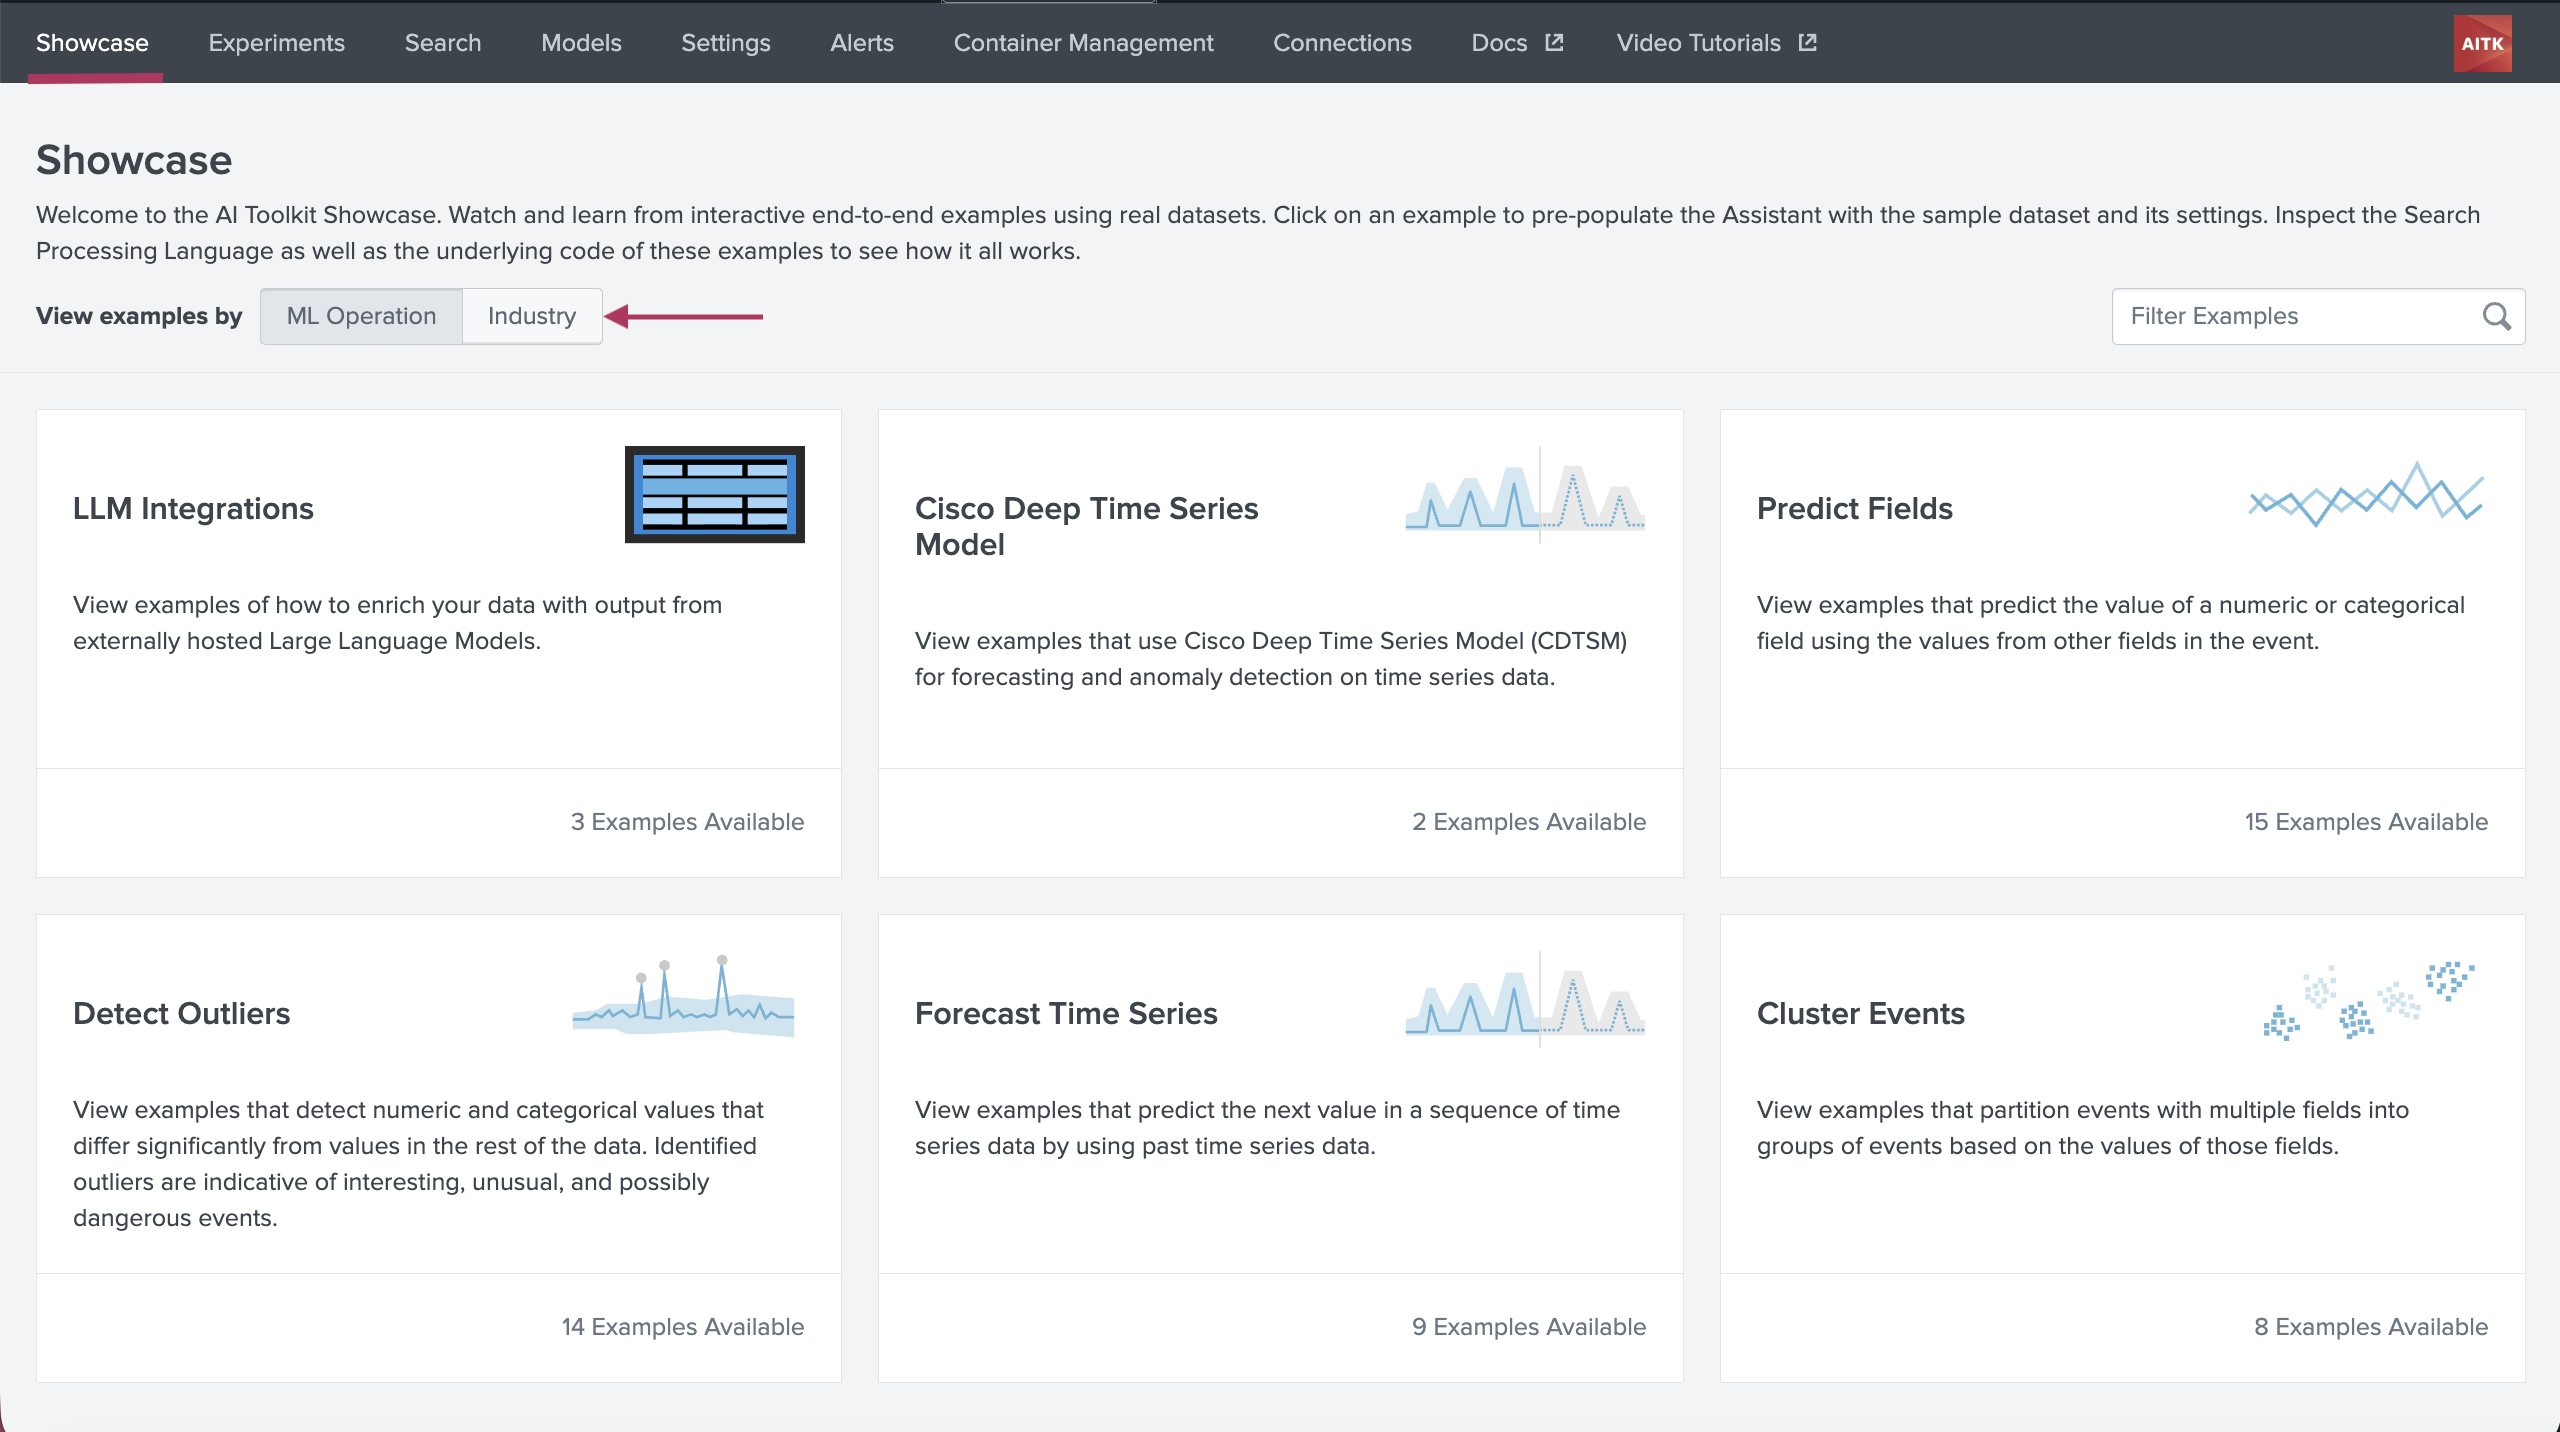Click the external-link icon beside Video Tutorials
This screenshot has height=1432, width=2560.
1808,43
